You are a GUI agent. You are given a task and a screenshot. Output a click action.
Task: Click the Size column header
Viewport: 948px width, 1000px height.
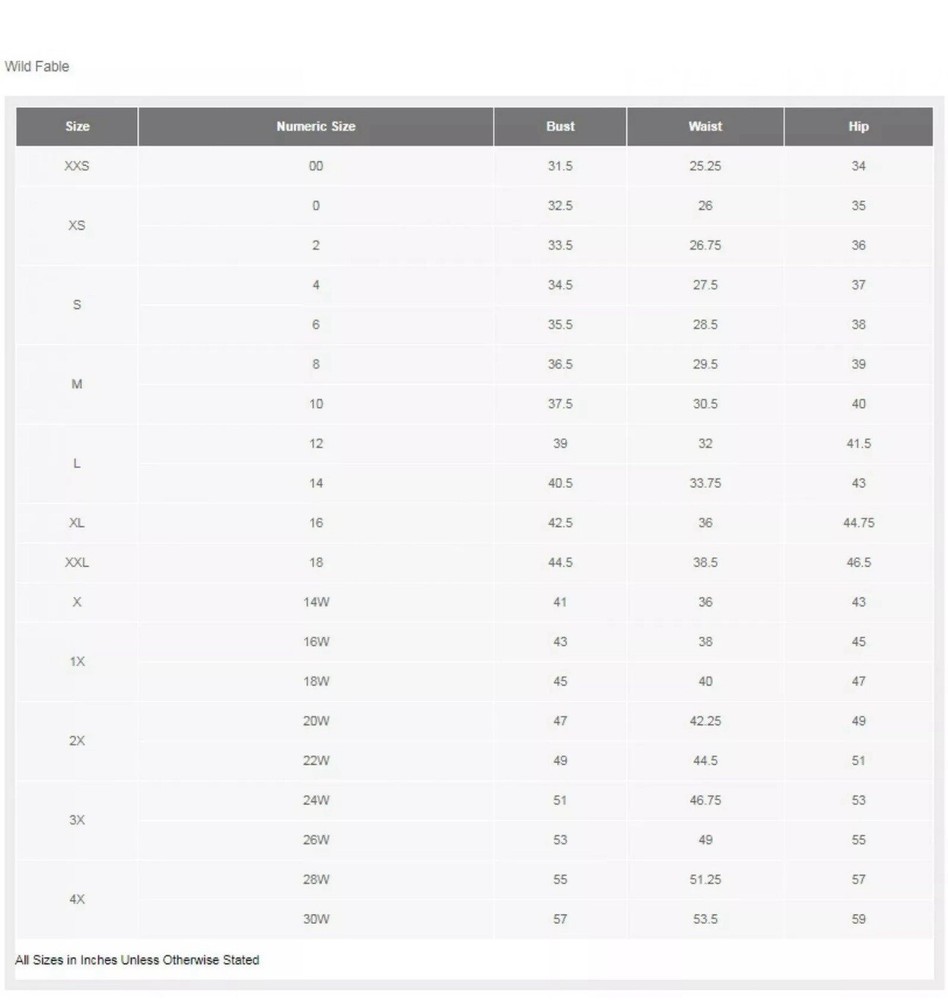pyautogui.click(x=77, y=126)
